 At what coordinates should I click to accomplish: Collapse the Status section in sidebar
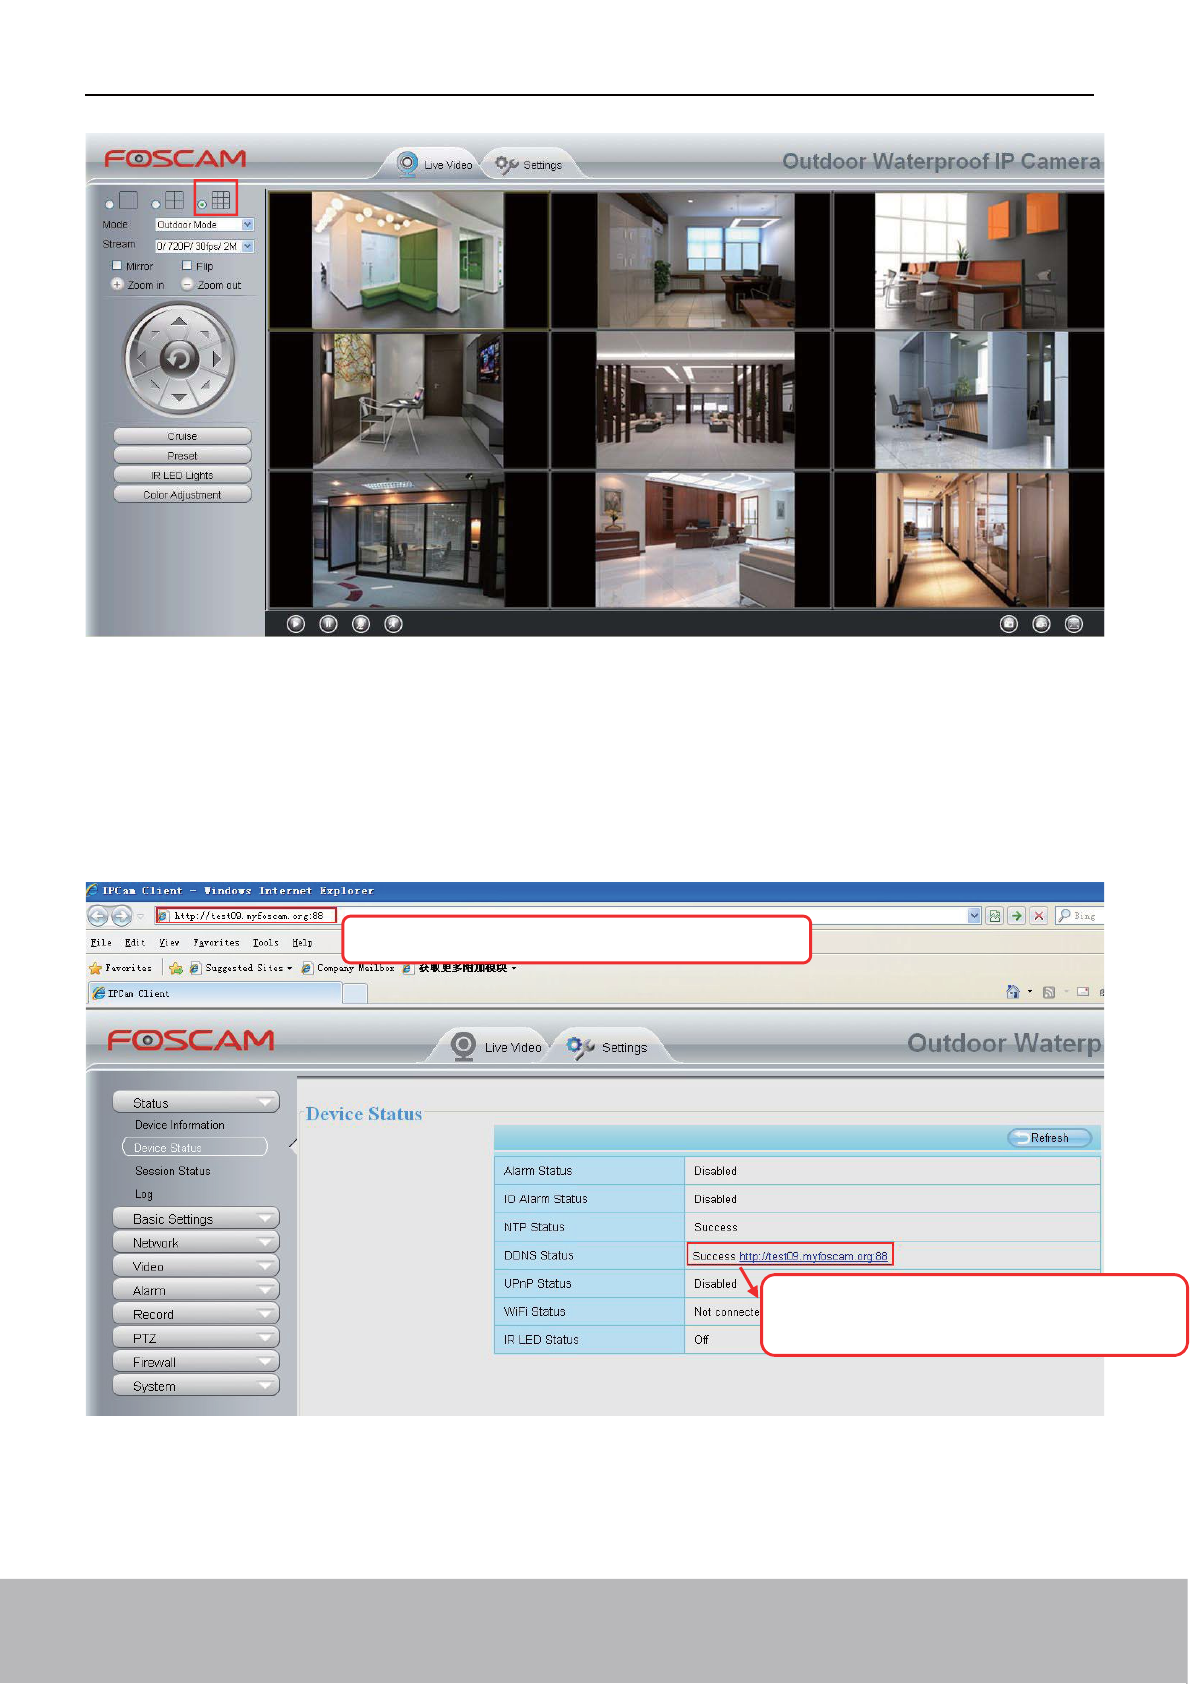pyautogui.click(x=196, y=1102)
